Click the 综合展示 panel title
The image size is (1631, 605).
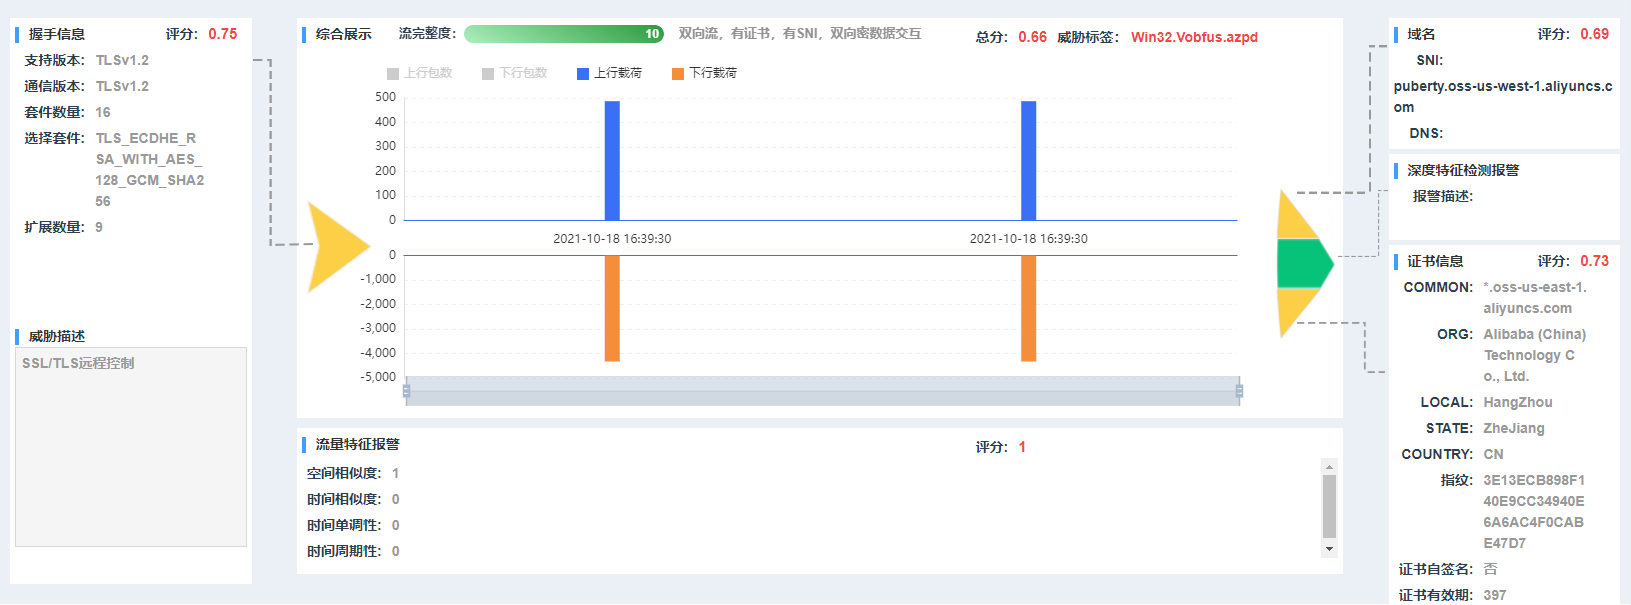[344, 34]
